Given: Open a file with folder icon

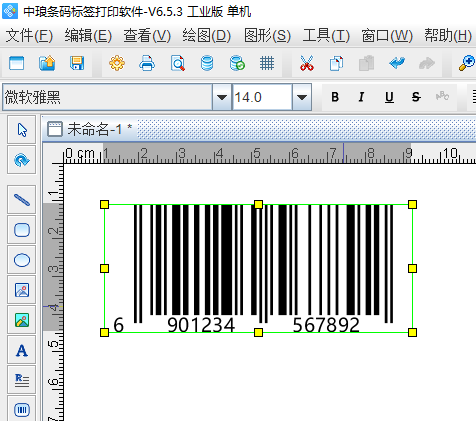Looking at the screenshot, I should (47, 63).
